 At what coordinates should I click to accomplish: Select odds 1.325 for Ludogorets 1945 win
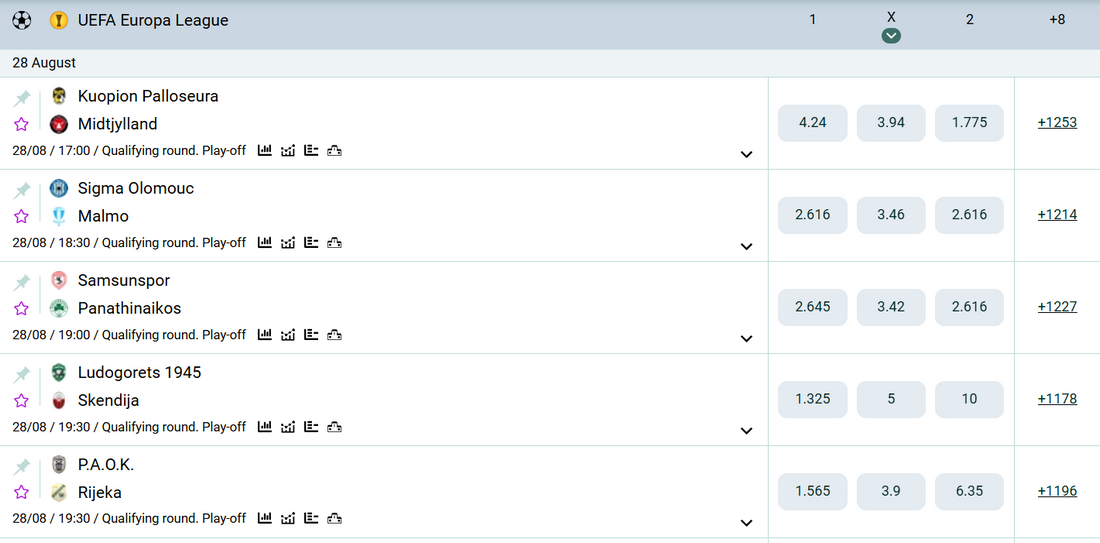[x=812, y=399]
